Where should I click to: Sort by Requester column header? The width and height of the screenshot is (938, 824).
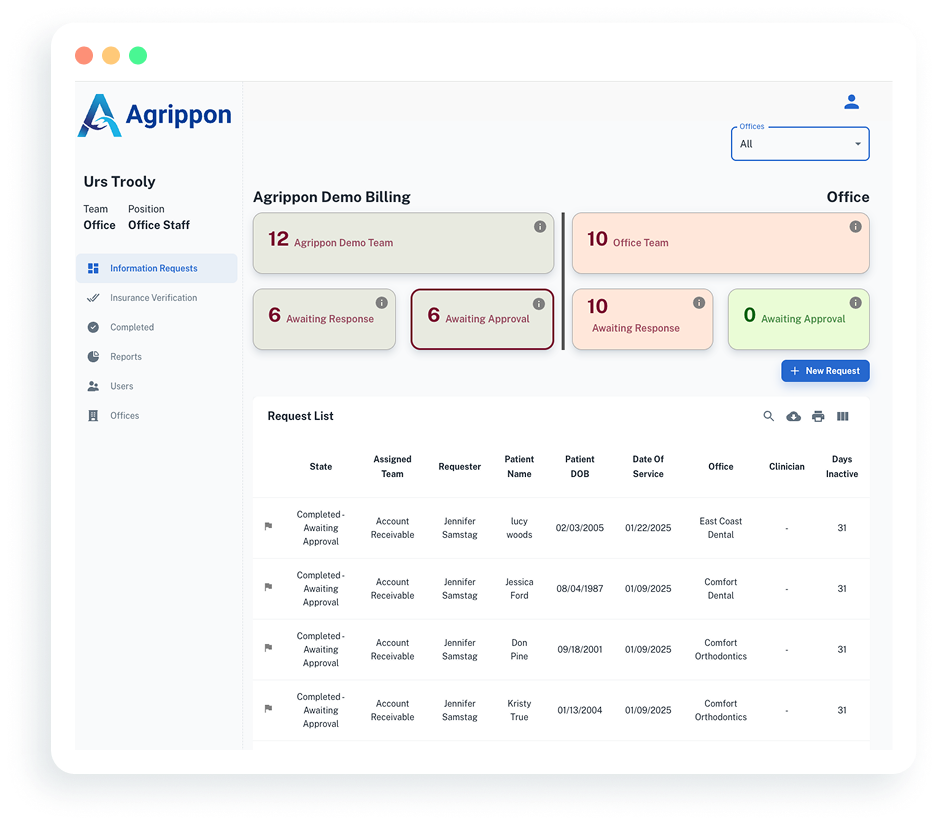[459, 466]
